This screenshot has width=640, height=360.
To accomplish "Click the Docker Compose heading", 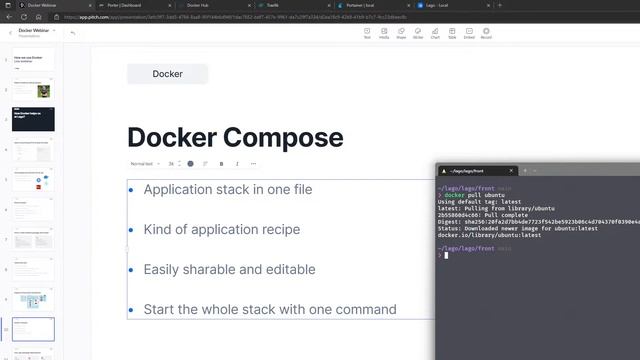I will (235, 137).
